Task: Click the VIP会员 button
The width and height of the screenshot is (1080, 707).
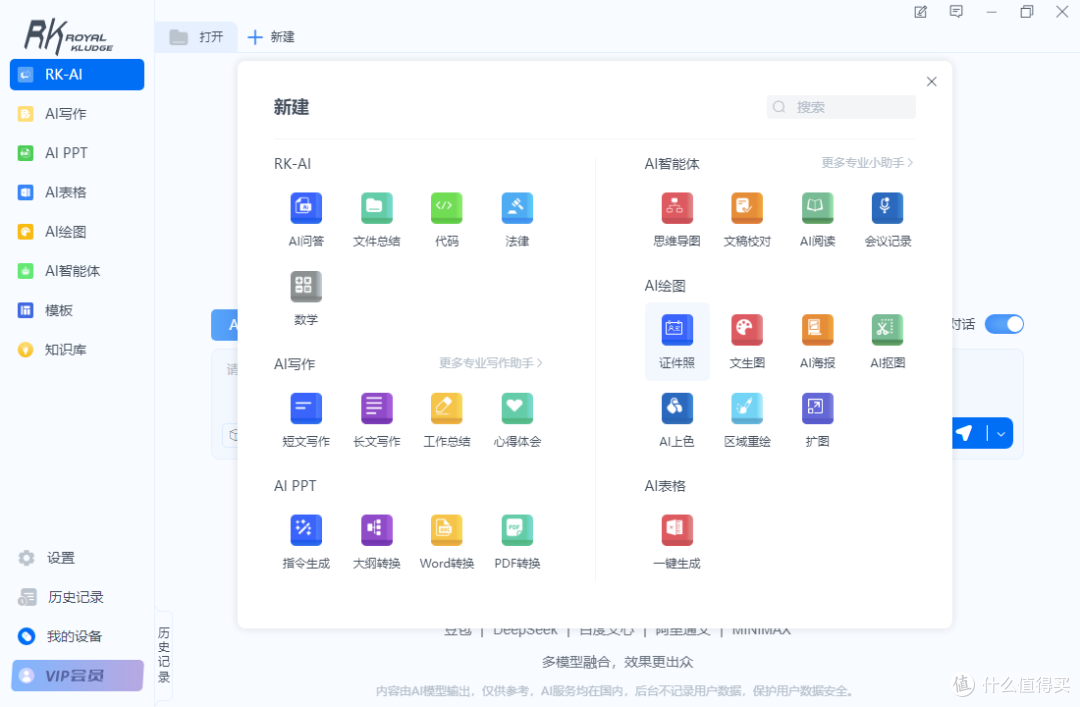Action: [77, 675]
